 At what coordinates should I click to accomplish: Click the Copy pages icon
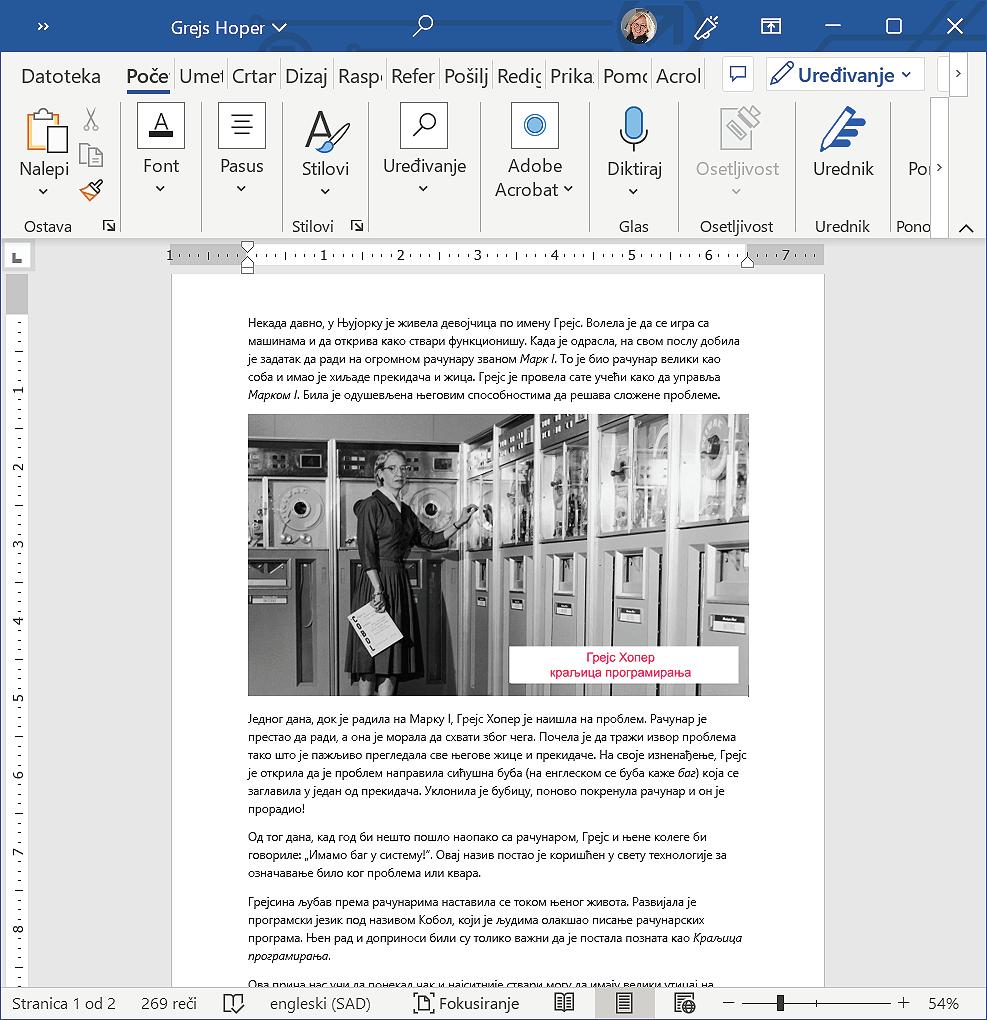click(91, 156)
